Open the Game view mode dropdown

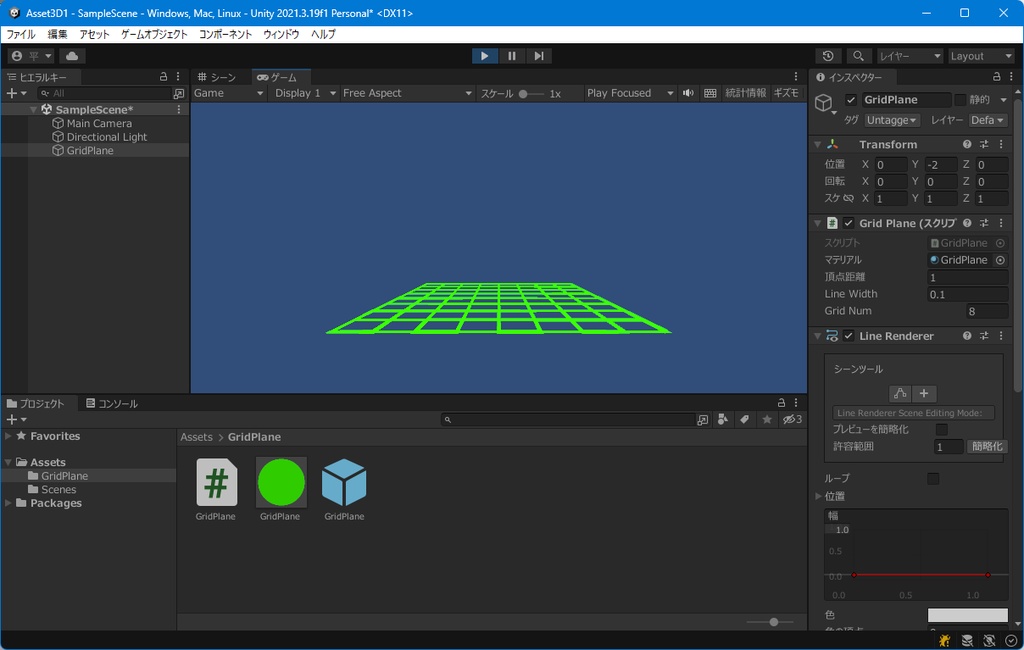[x=229, y=93]
